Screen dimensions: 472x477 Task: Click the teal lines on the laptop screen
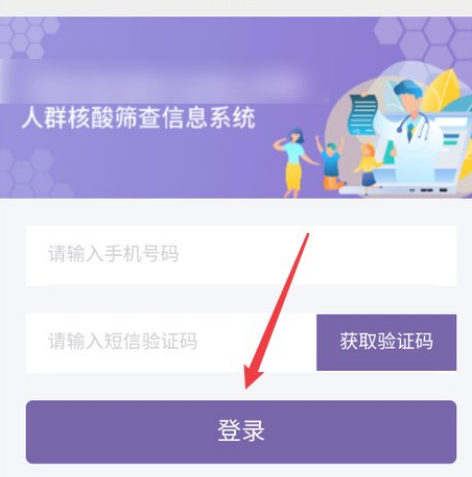(x=451, y=139)
